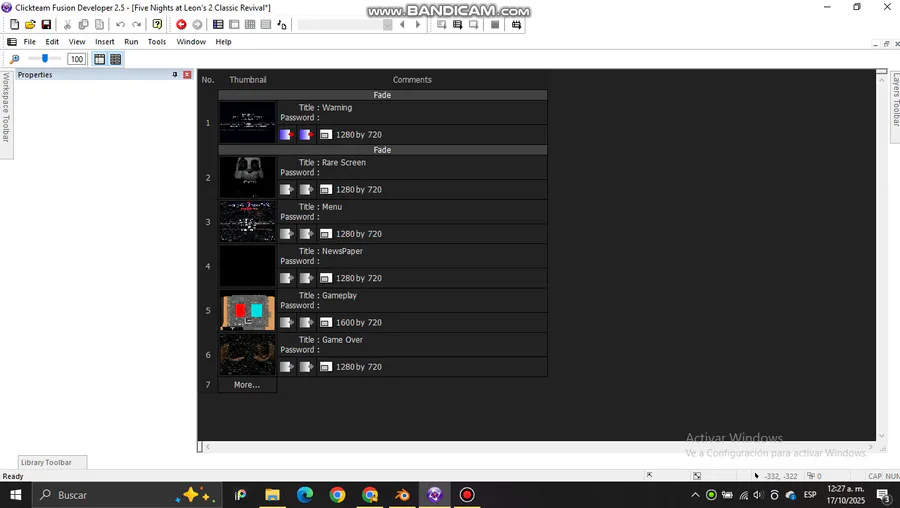Click the zoom value field showing 100
This screenshot has height=508, width=900.
76,59
